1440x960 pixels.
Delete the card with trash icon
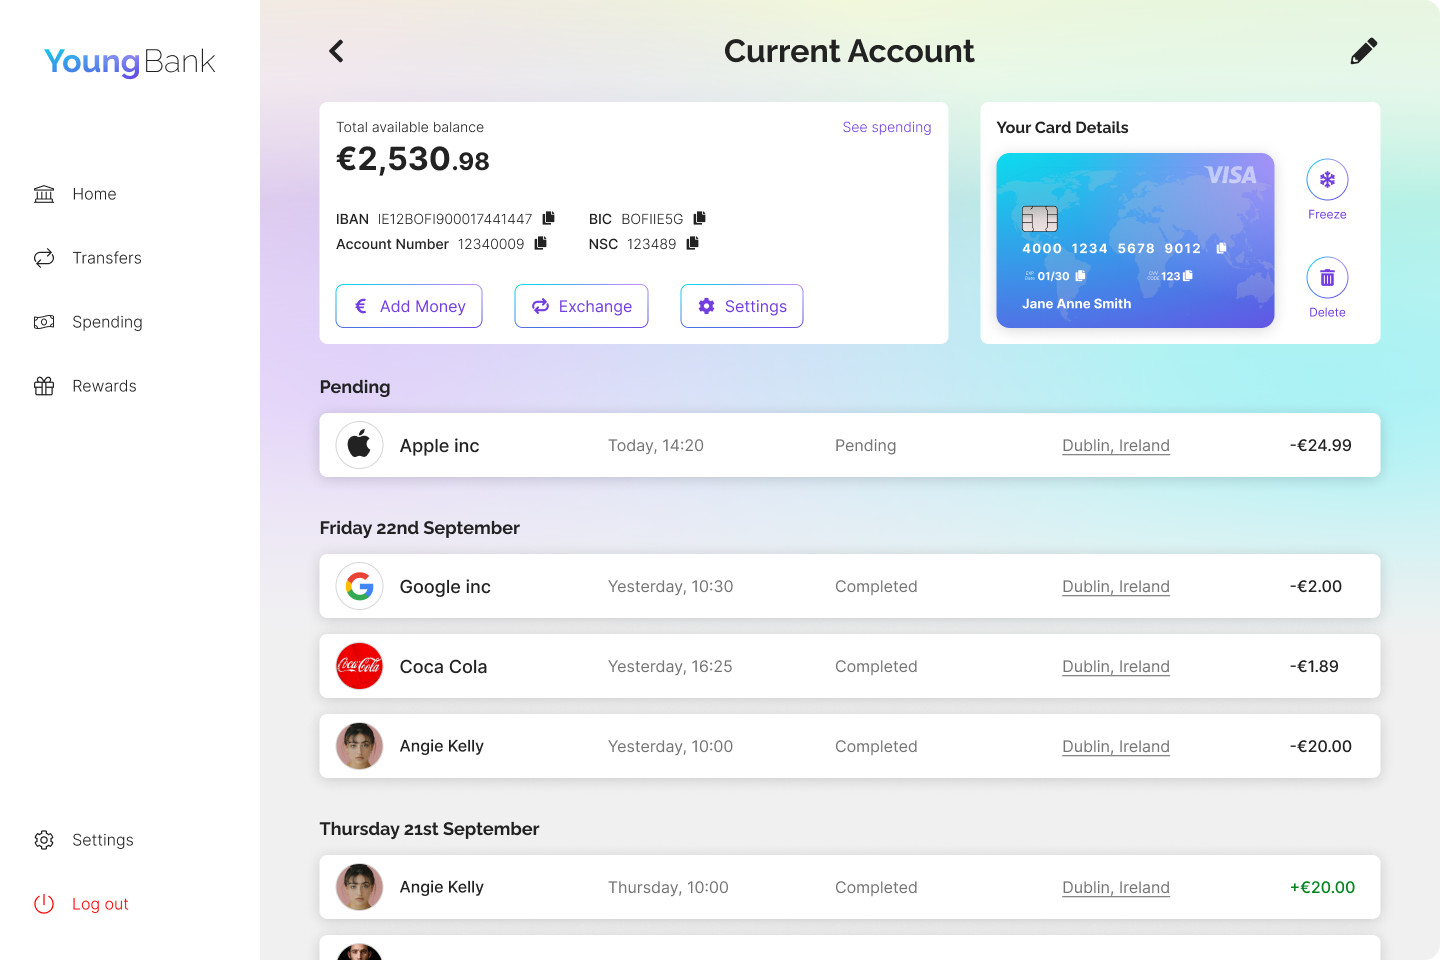(x=1327, y=278)
